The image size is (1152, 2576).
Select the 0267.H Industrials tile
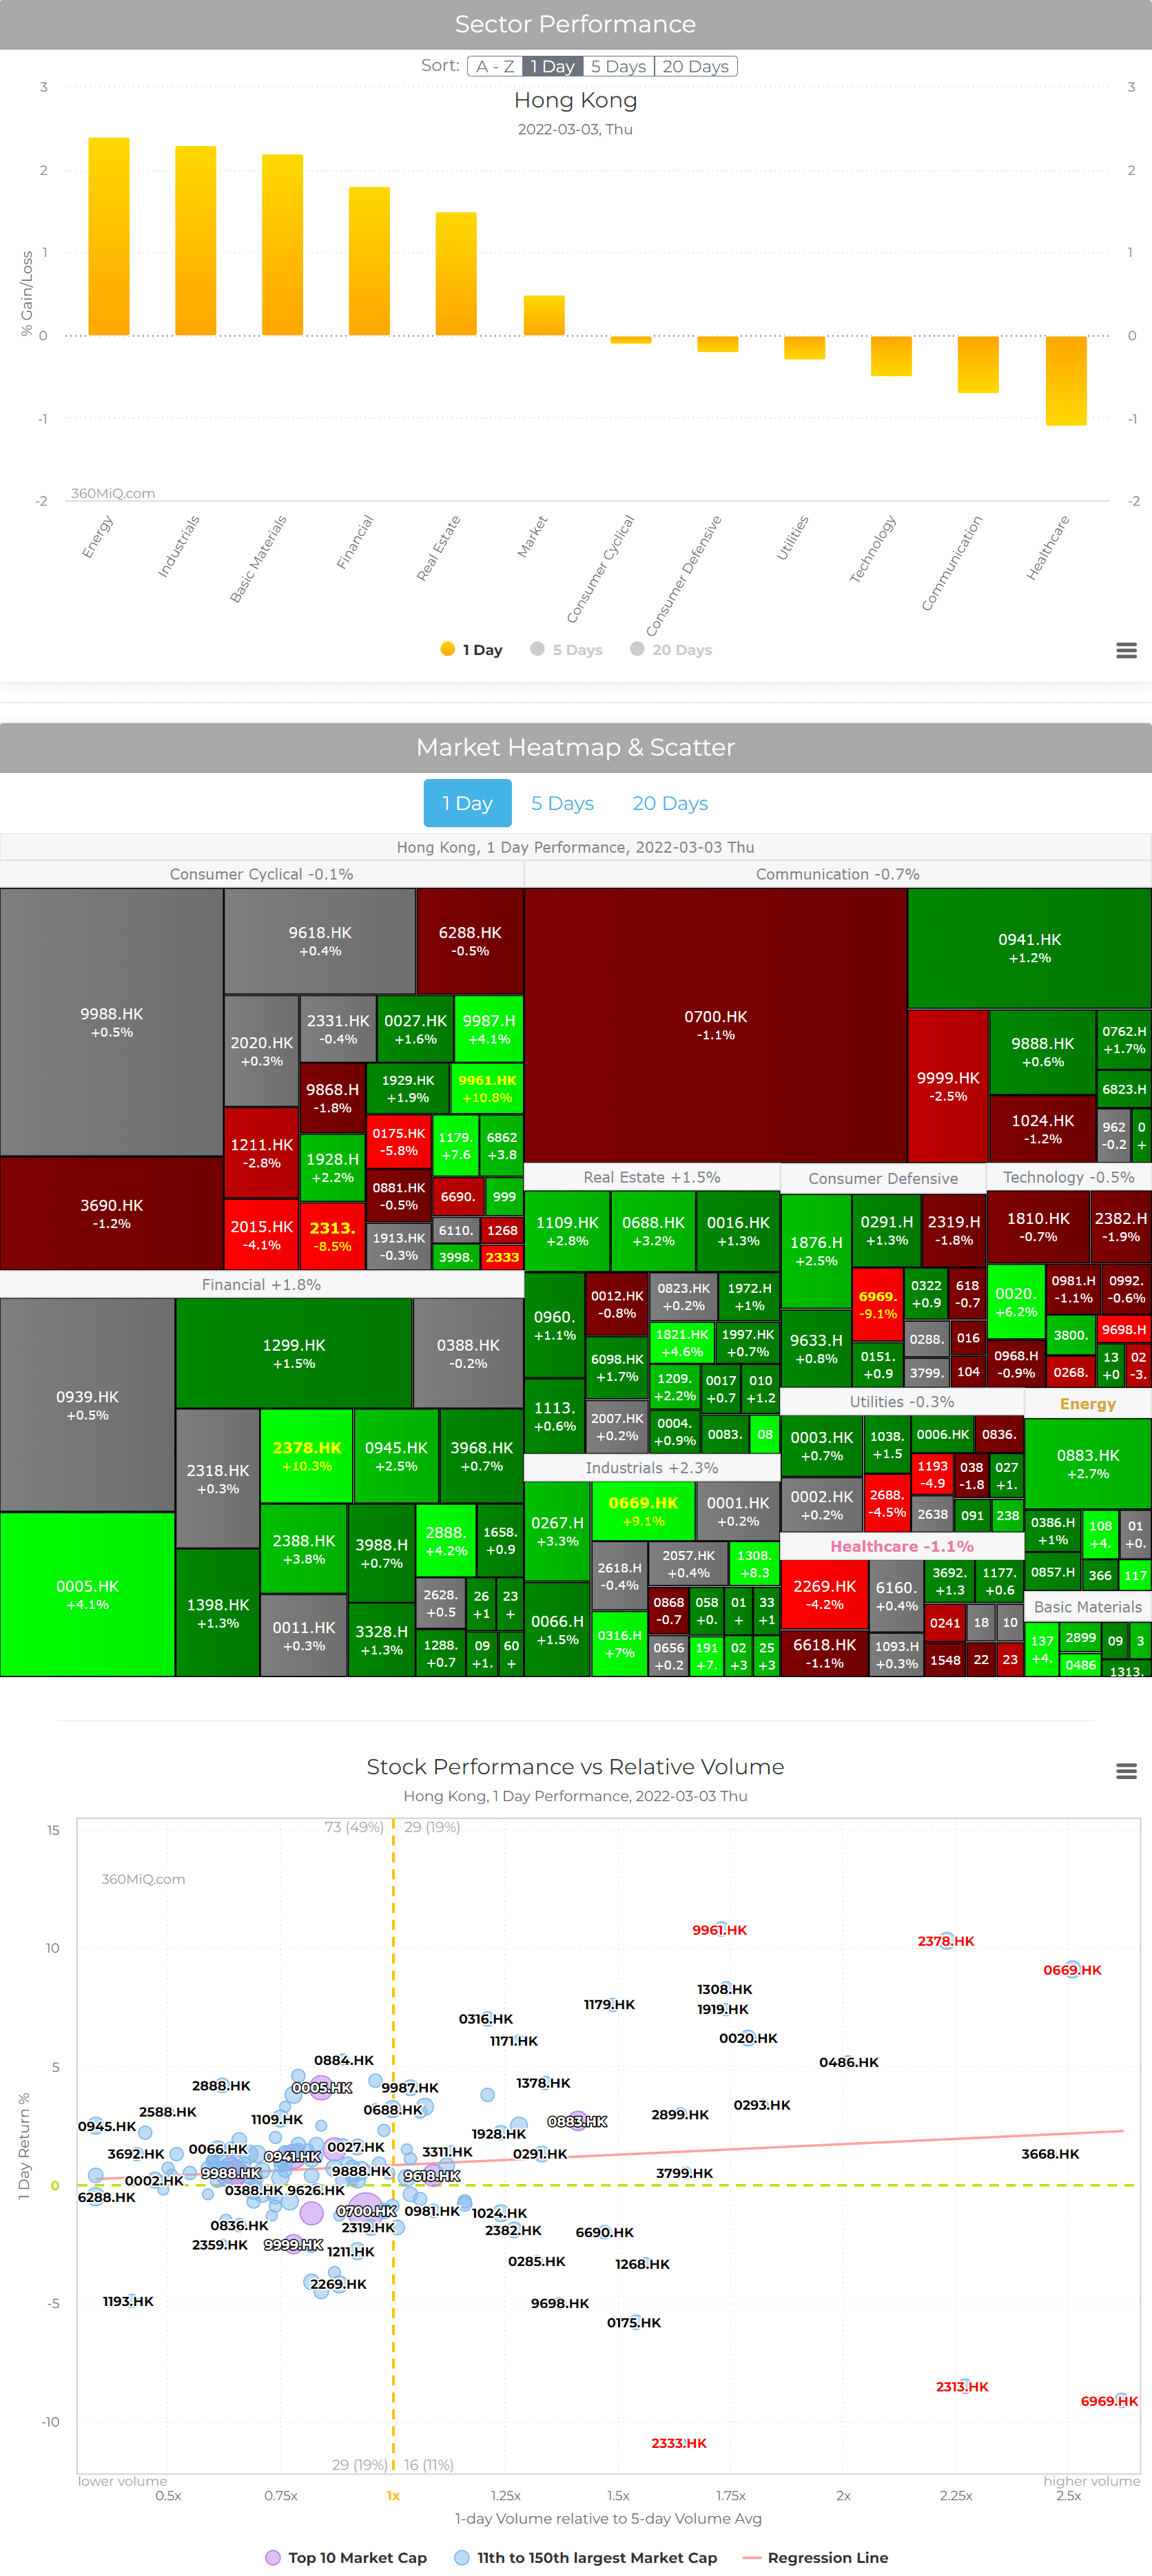[x=557, y=1530]
